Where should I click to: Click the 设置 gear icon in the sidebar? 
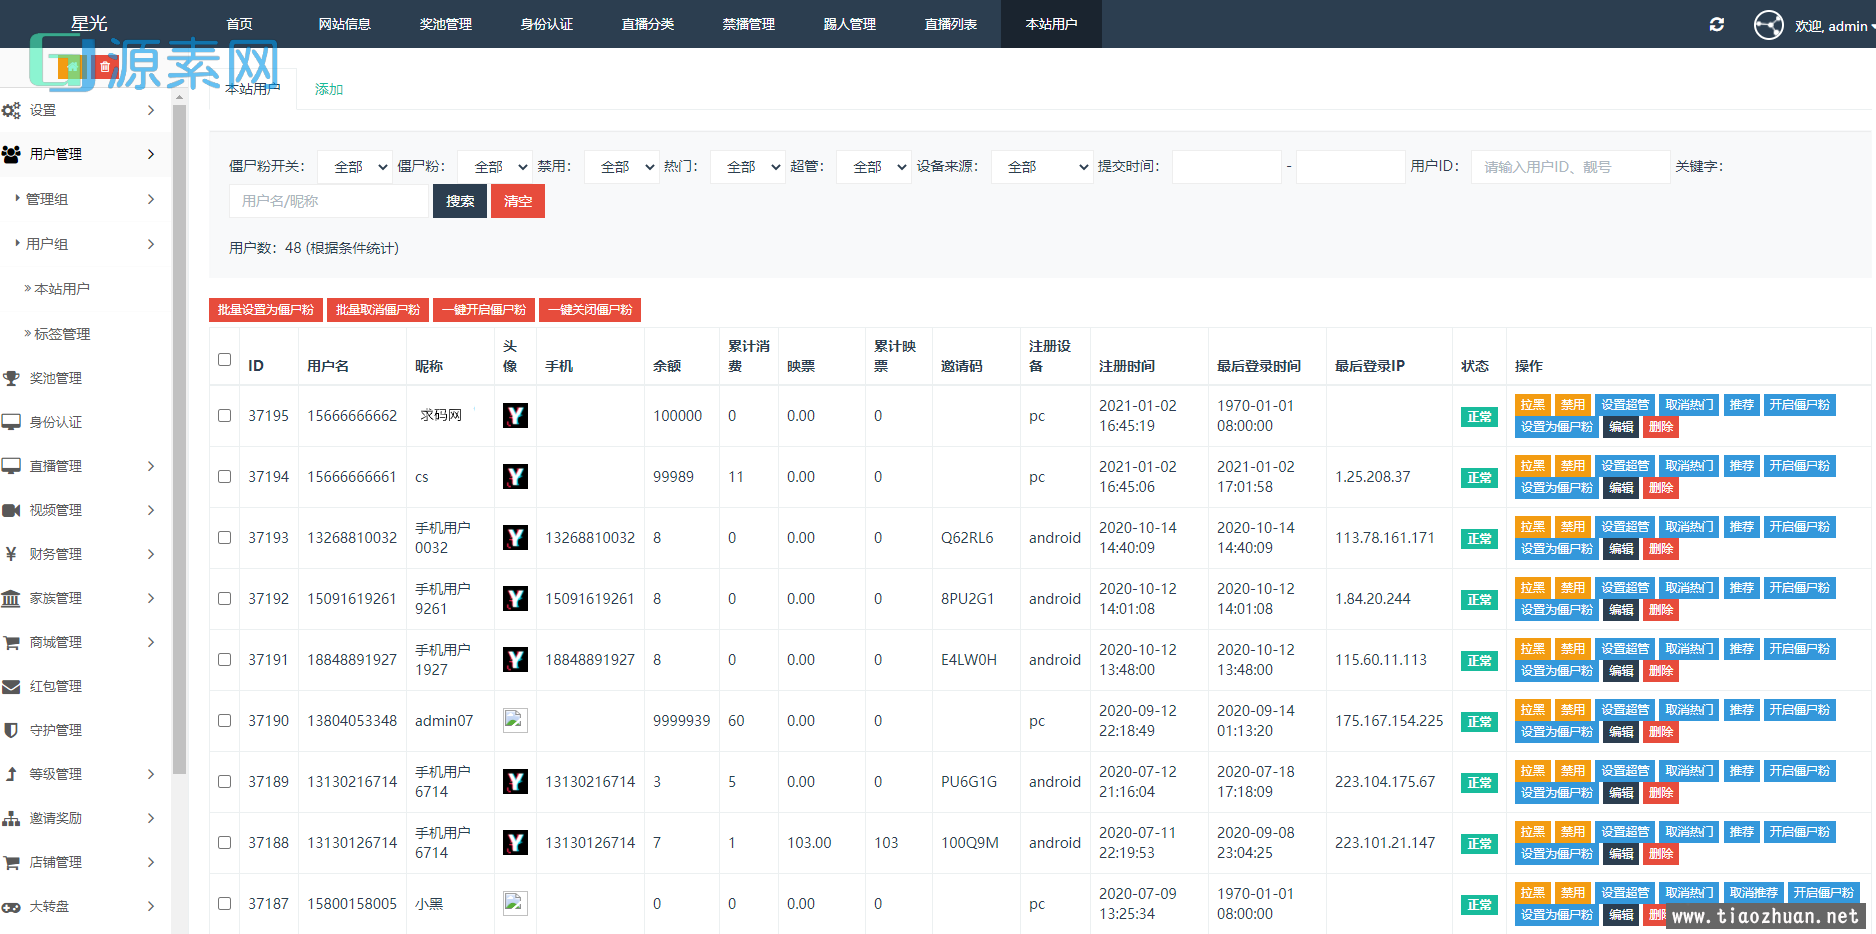[11, 110]
